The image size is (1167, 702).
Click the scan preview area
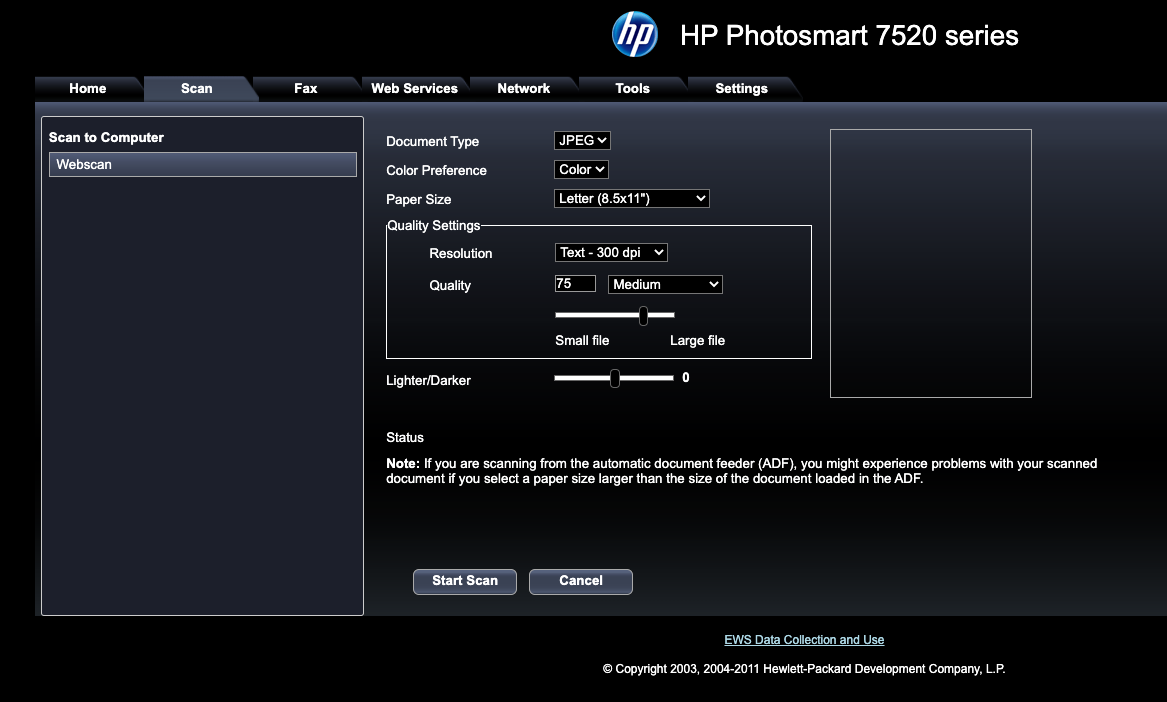(931, 264)
